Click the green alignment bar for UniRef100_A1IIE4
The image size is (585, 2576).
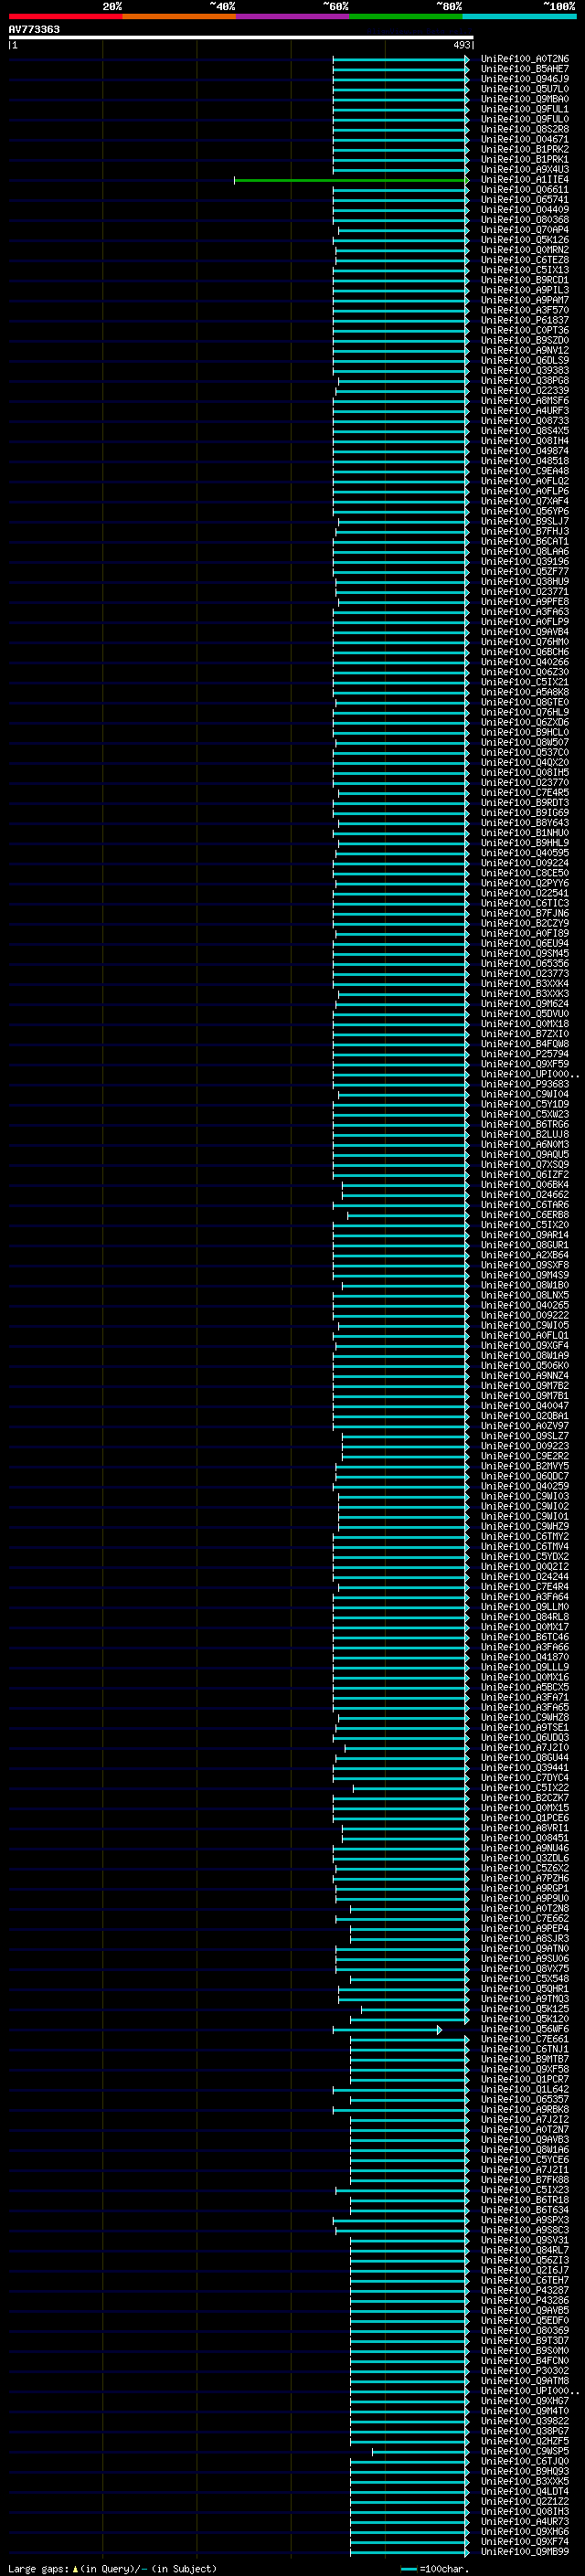coord(350,180)
